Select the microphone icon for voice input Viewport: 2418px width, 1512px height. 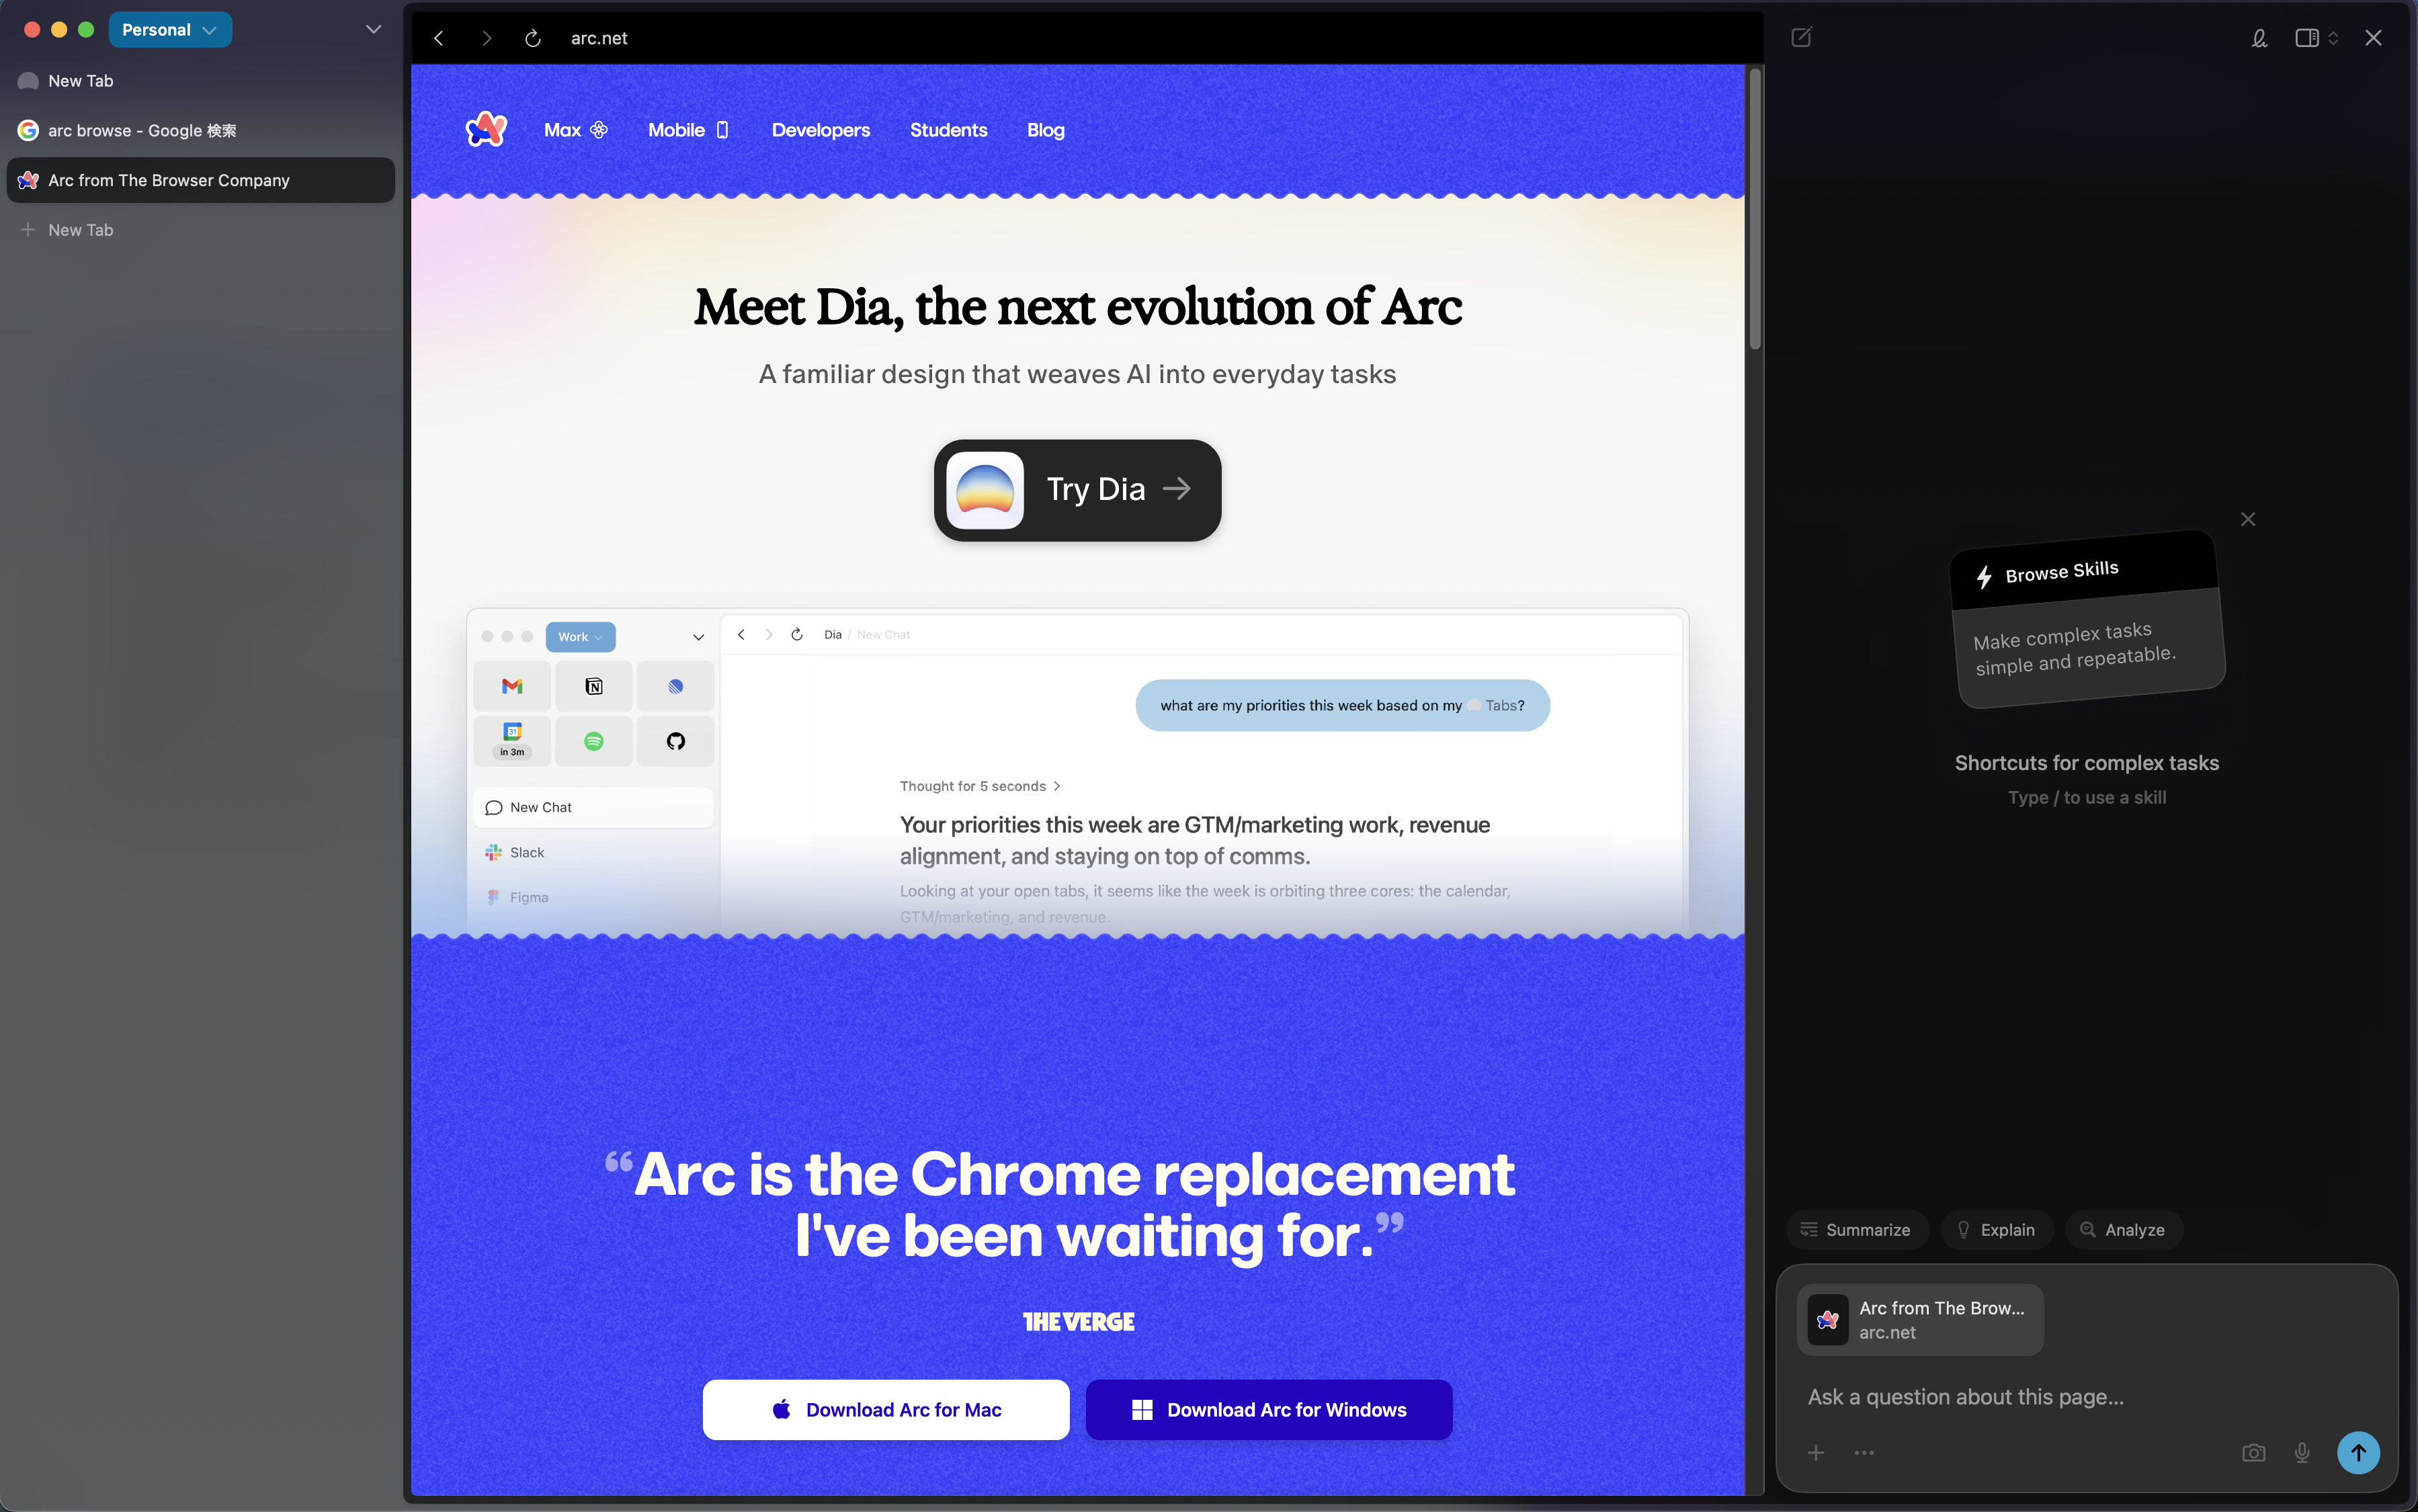tap(2301, 1452)
